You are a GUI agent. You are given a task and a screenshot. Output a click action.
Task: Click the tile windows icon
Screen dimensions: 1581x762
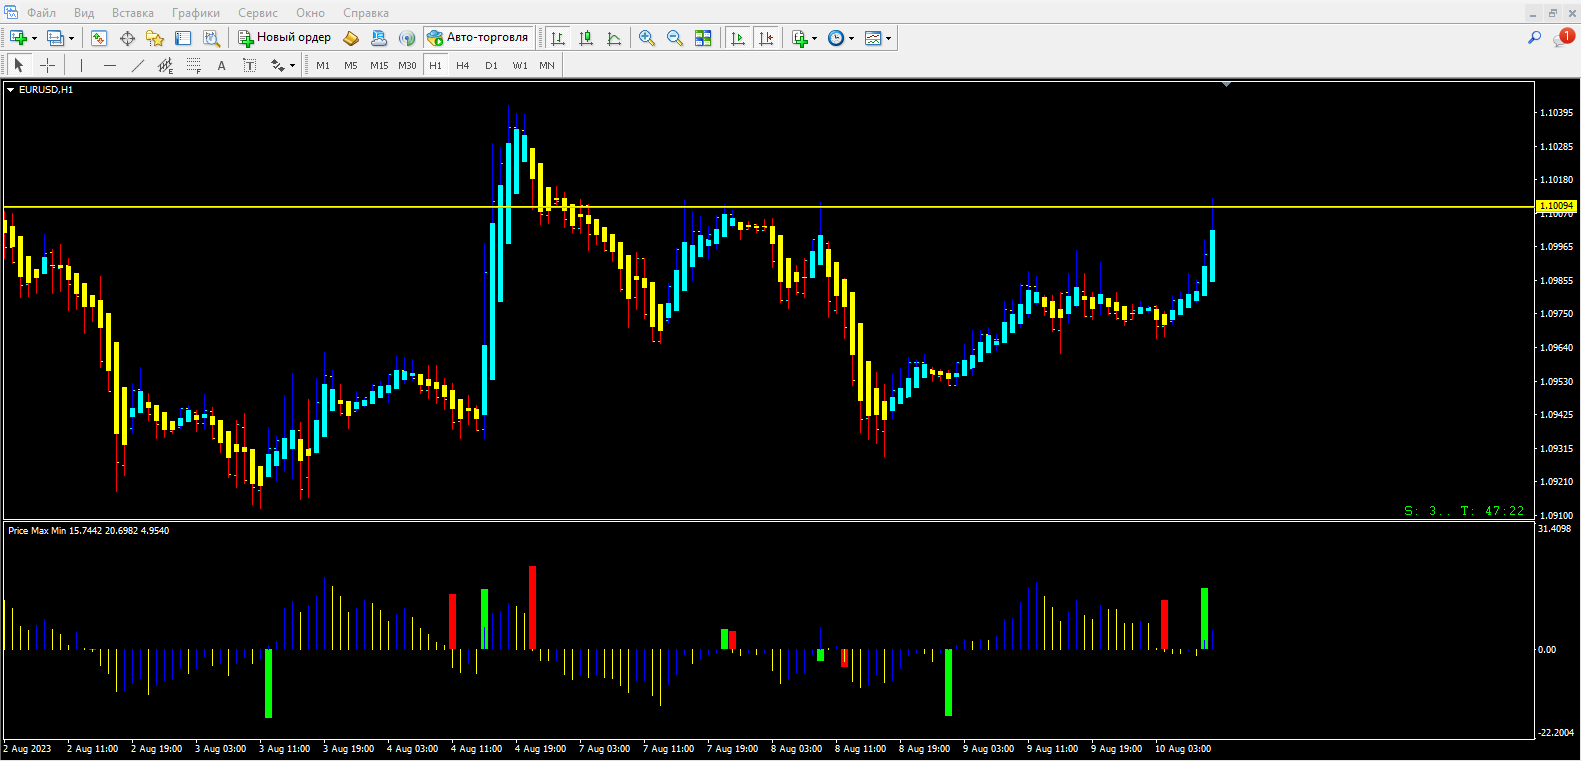[x=703, y=38]
